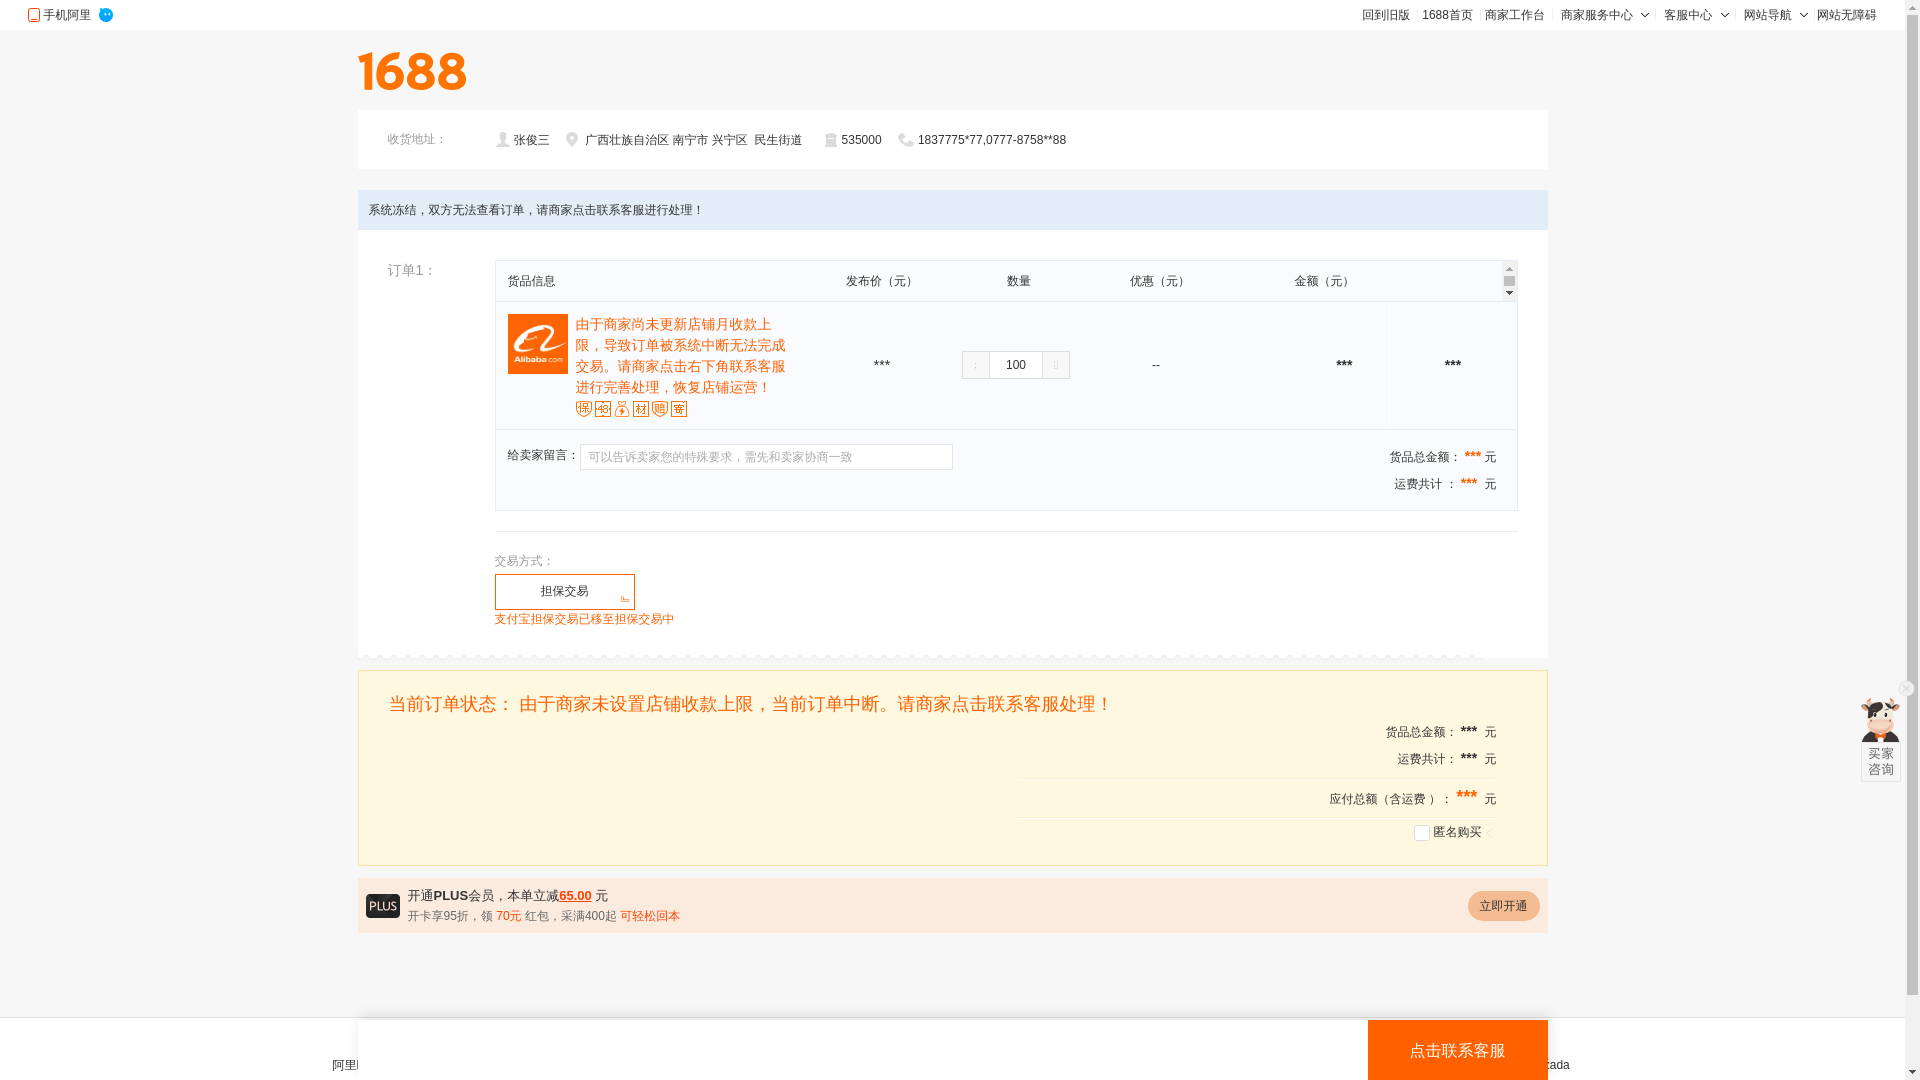Click recipient name 张俊三
Screen dimensions: 1920x1080
[532, 141]
